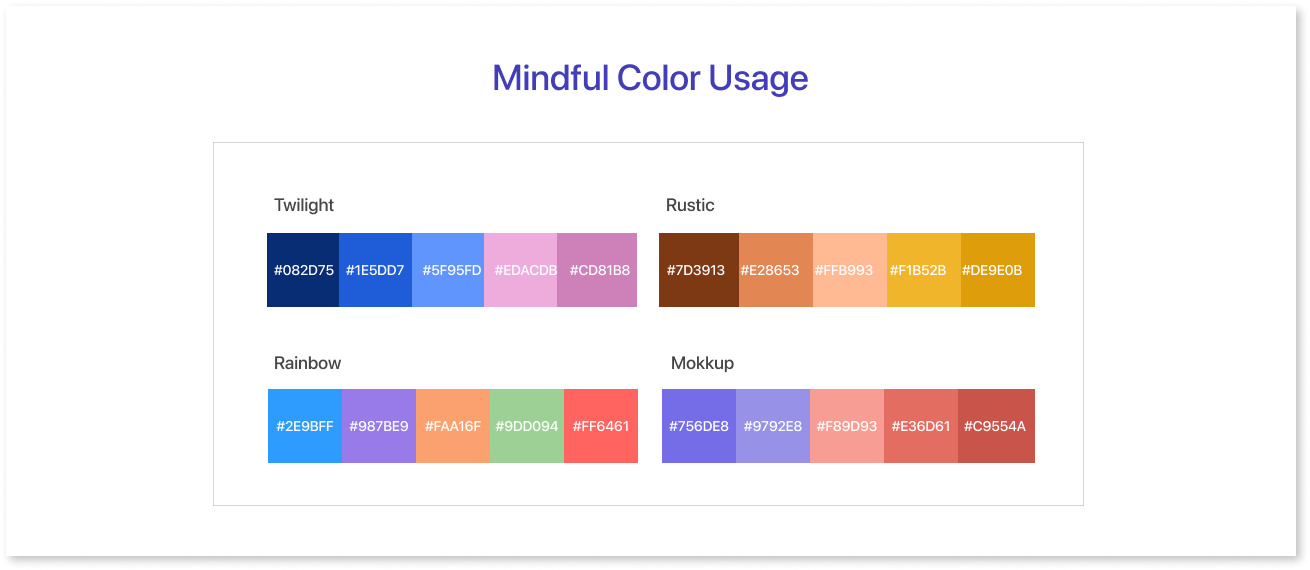Select the #E36D61 coral swatch
Viewport: 1310px width, 570px height.
click(921, 426)
